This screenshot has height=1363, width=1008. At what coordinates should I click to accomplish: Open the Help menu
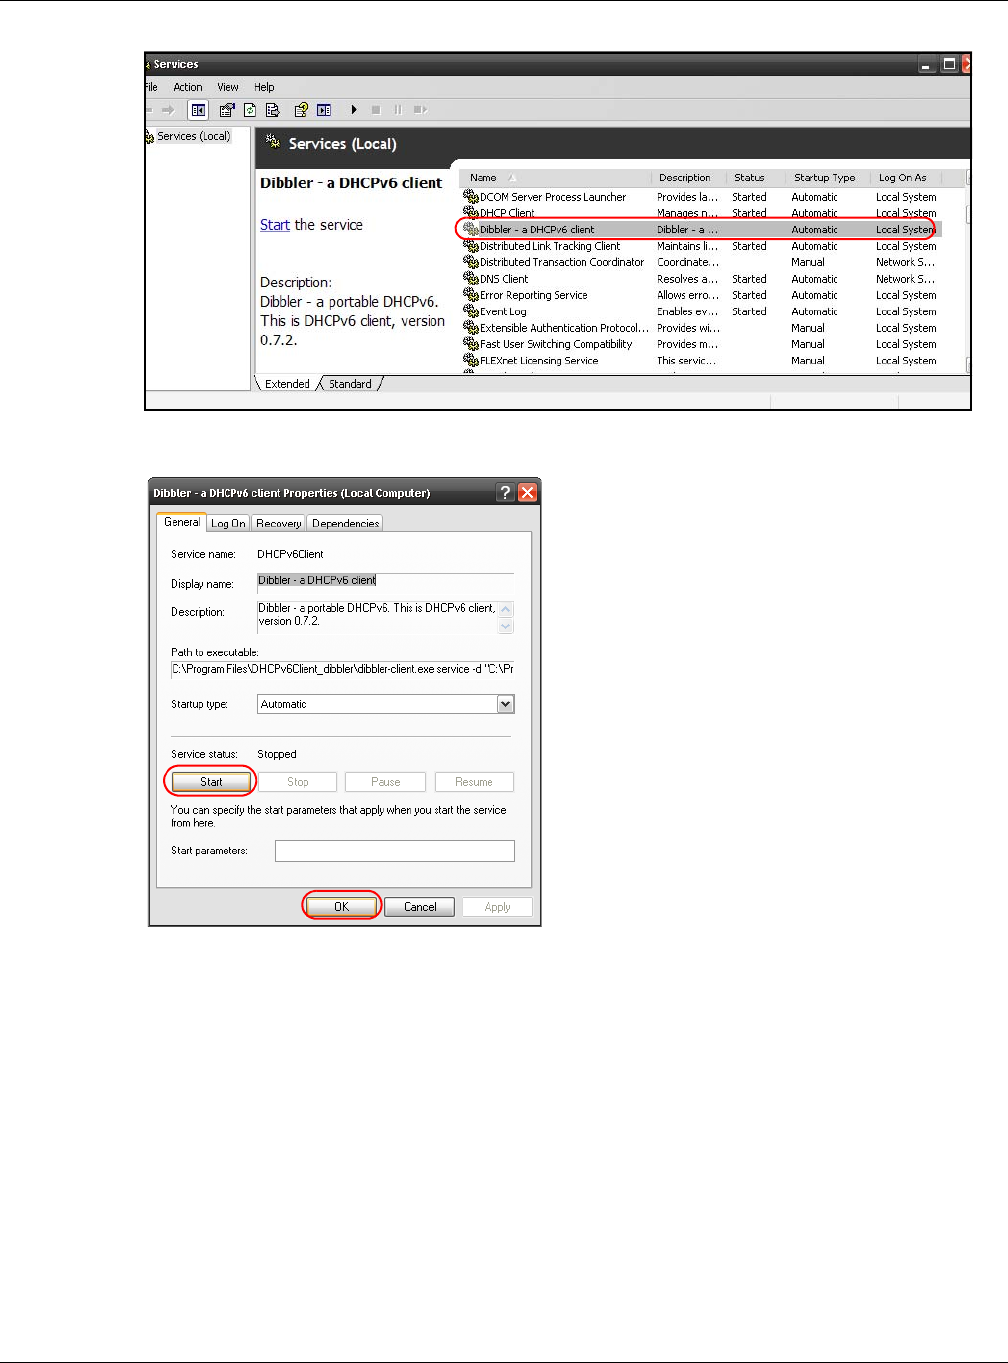(264, 87)
